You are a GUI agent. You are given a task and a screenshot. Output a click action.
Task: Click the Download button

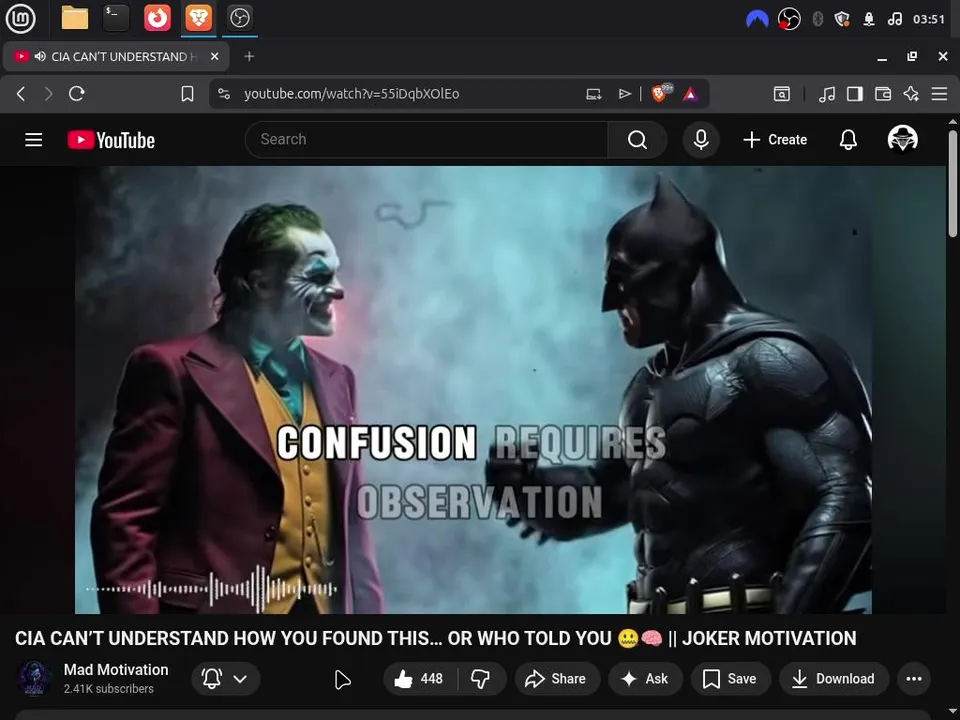click(x=833, y=678)
